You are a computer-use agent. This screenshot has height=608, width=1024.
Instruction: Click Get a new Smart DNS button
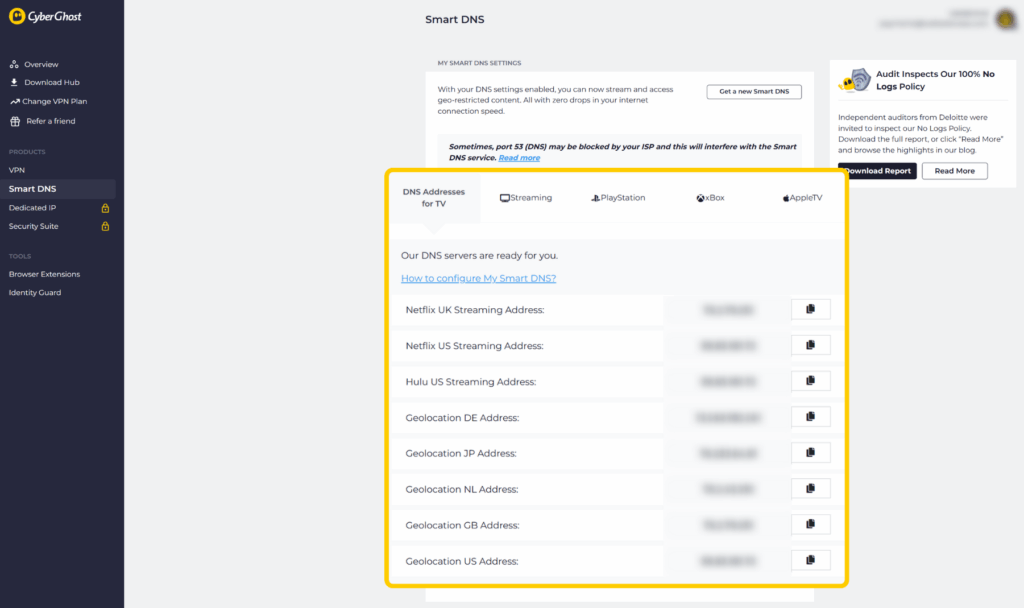(x=753, y=92)
